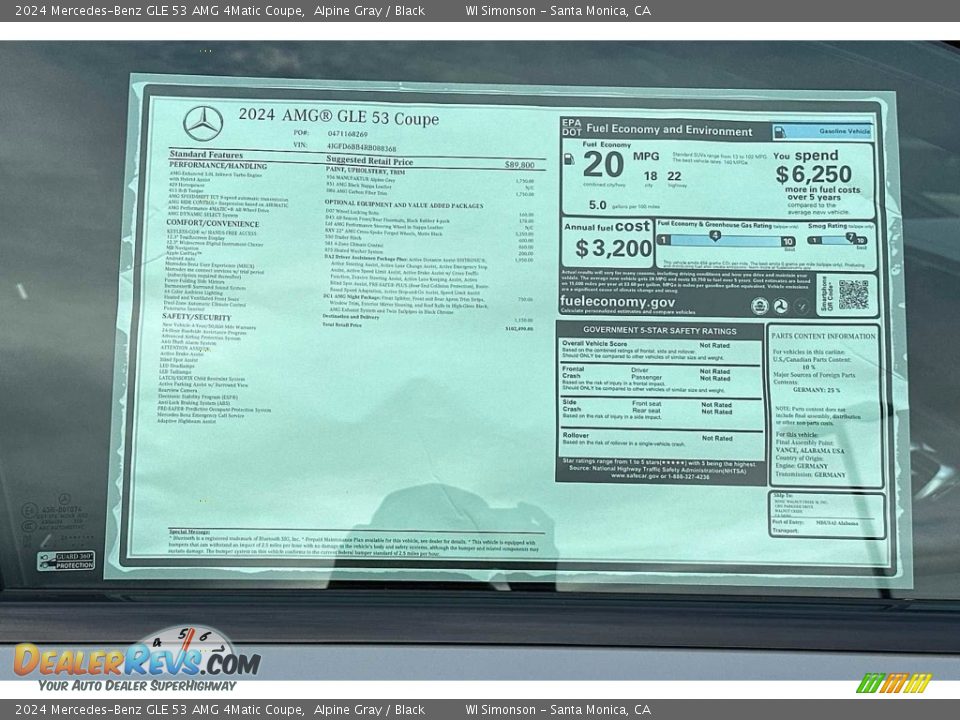Screen dimensions: 960x720
Task: Click the highway MPG value '22'
Action: click(674, 176)
